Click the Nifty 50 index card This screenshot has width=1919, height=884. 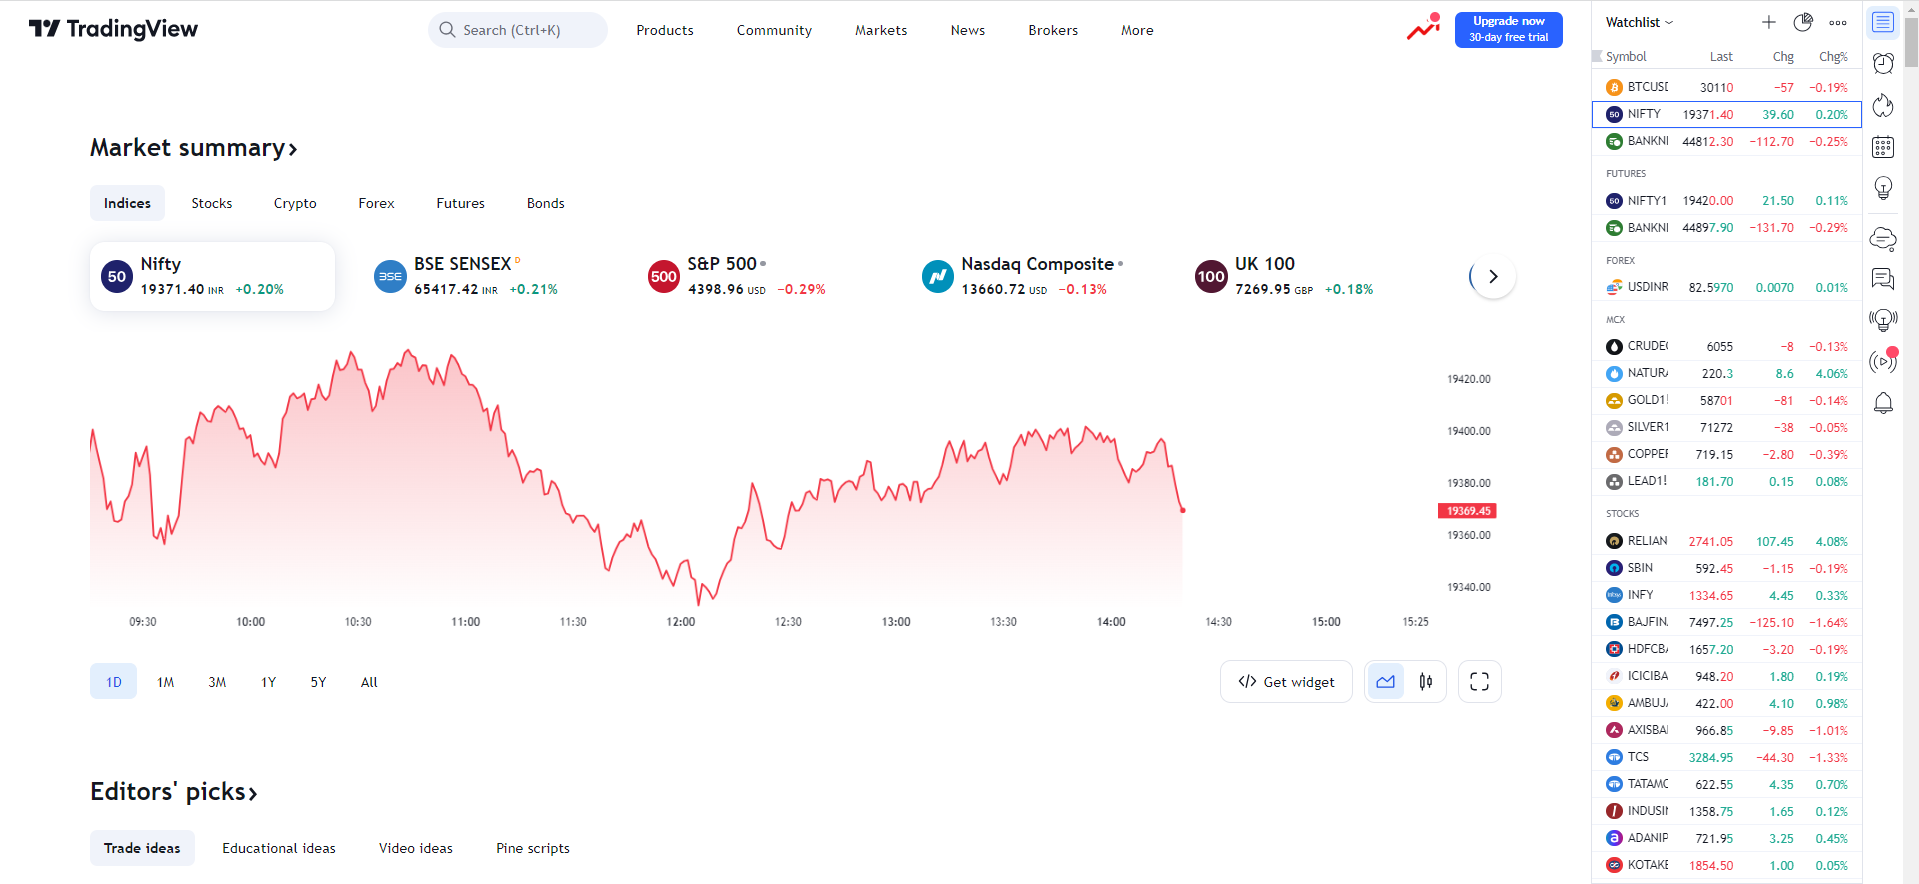coord(212,276)
